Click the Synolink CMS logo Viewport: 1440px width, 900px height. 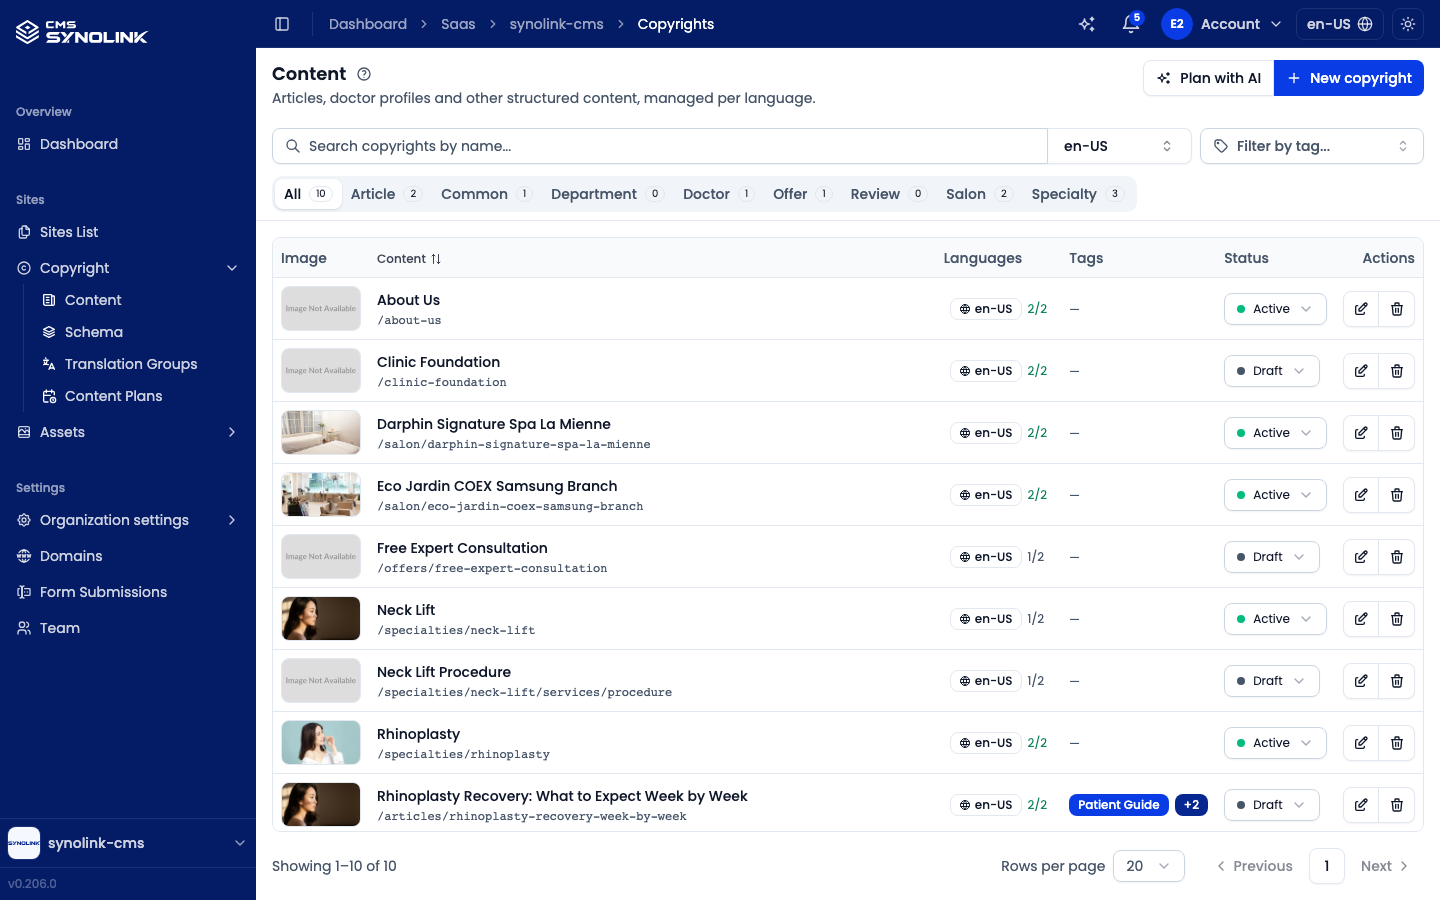[82, 32]
